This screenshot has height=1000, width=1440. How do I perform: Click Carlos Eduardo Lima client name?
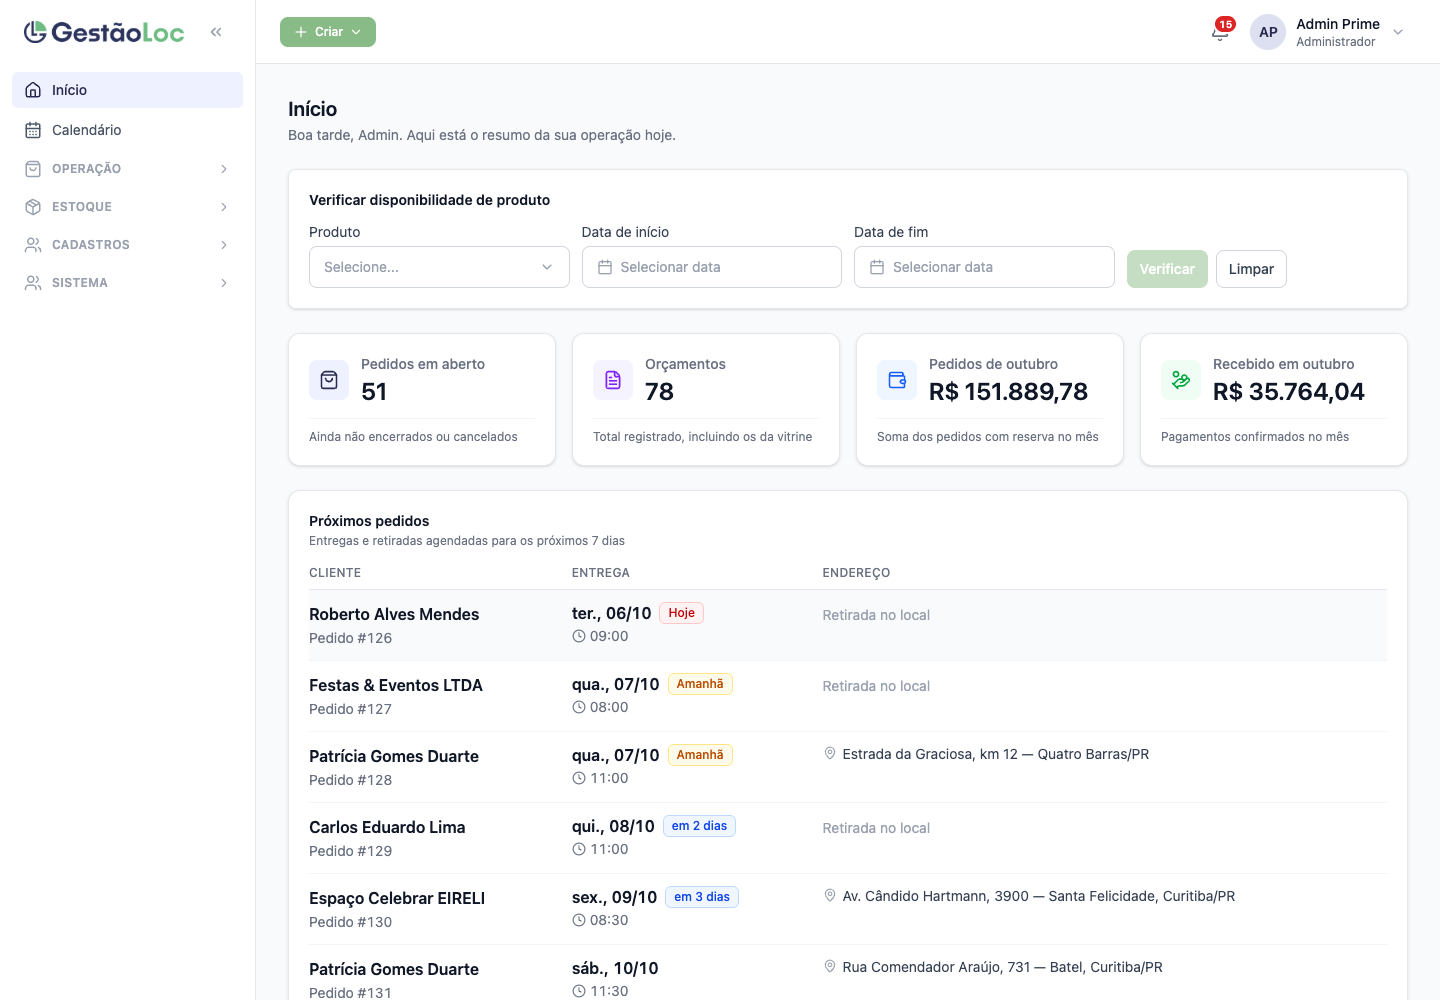(387, 827)
